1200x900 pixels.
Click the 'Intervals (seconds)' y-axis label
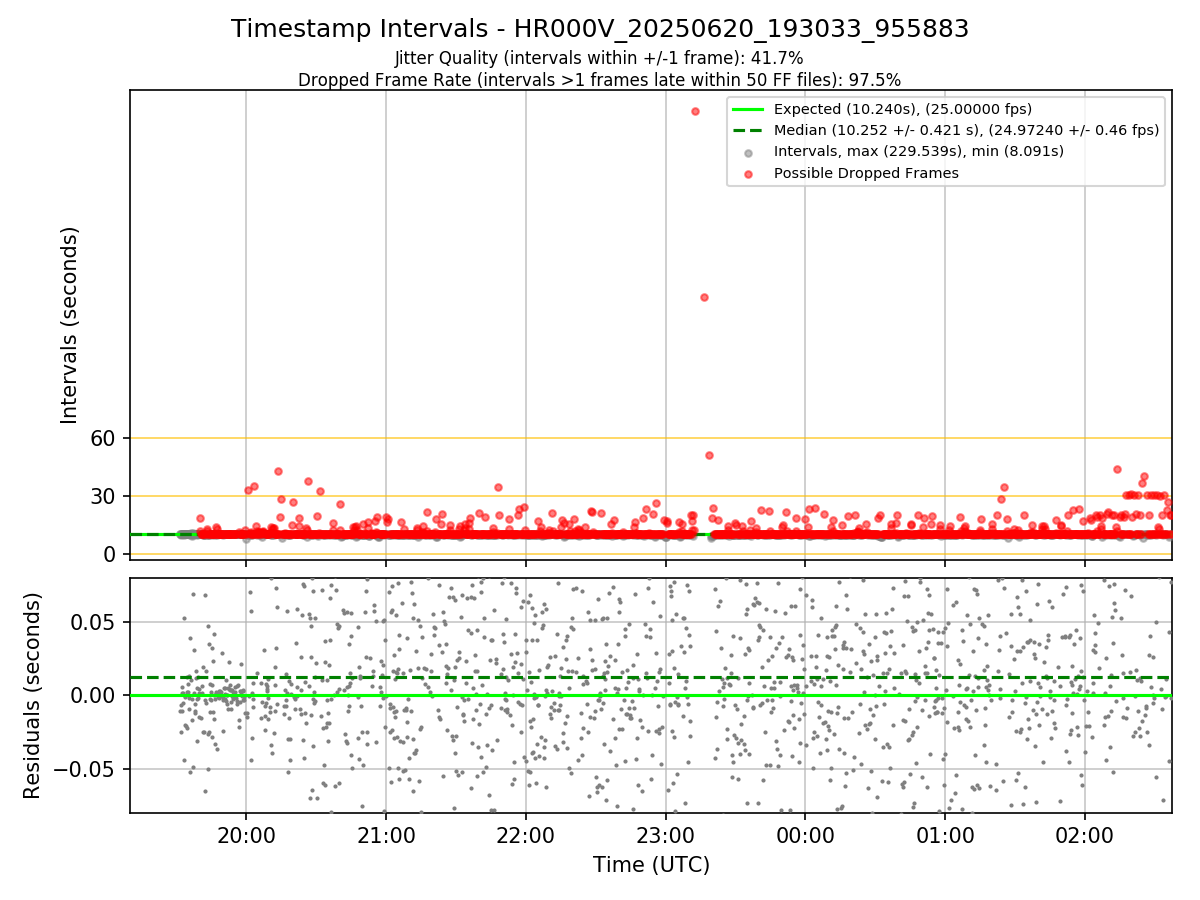pos(70,324)
